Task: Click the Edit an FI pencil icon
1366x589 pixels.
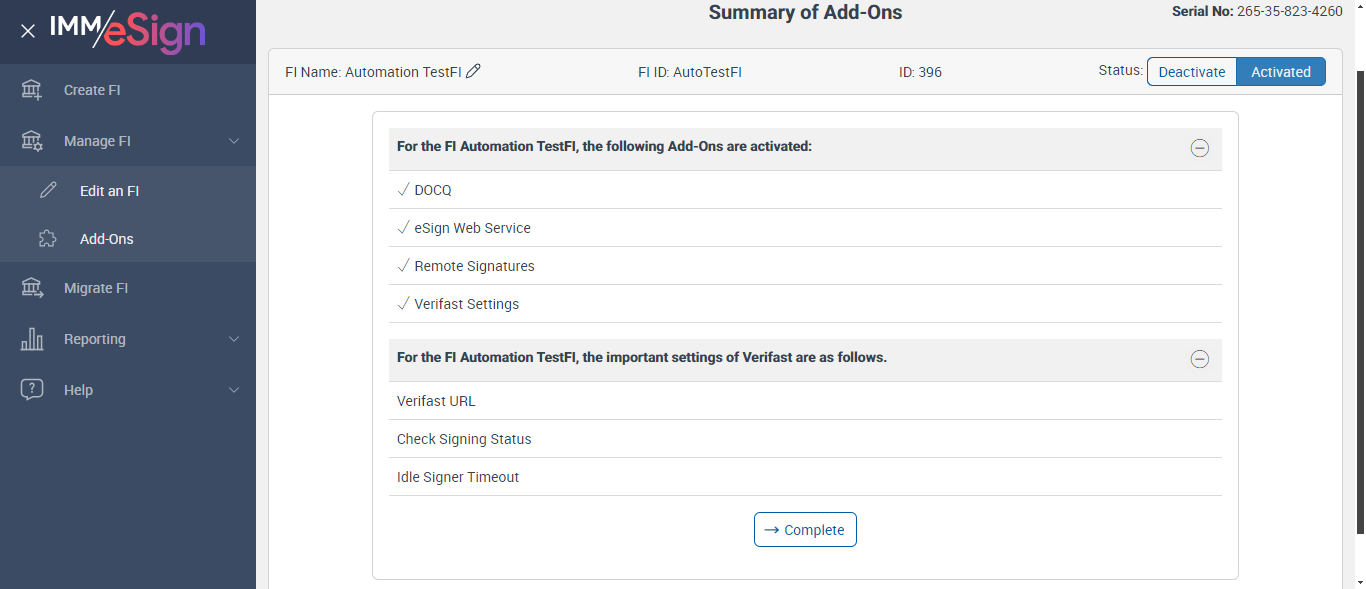Action: [48, 191]
